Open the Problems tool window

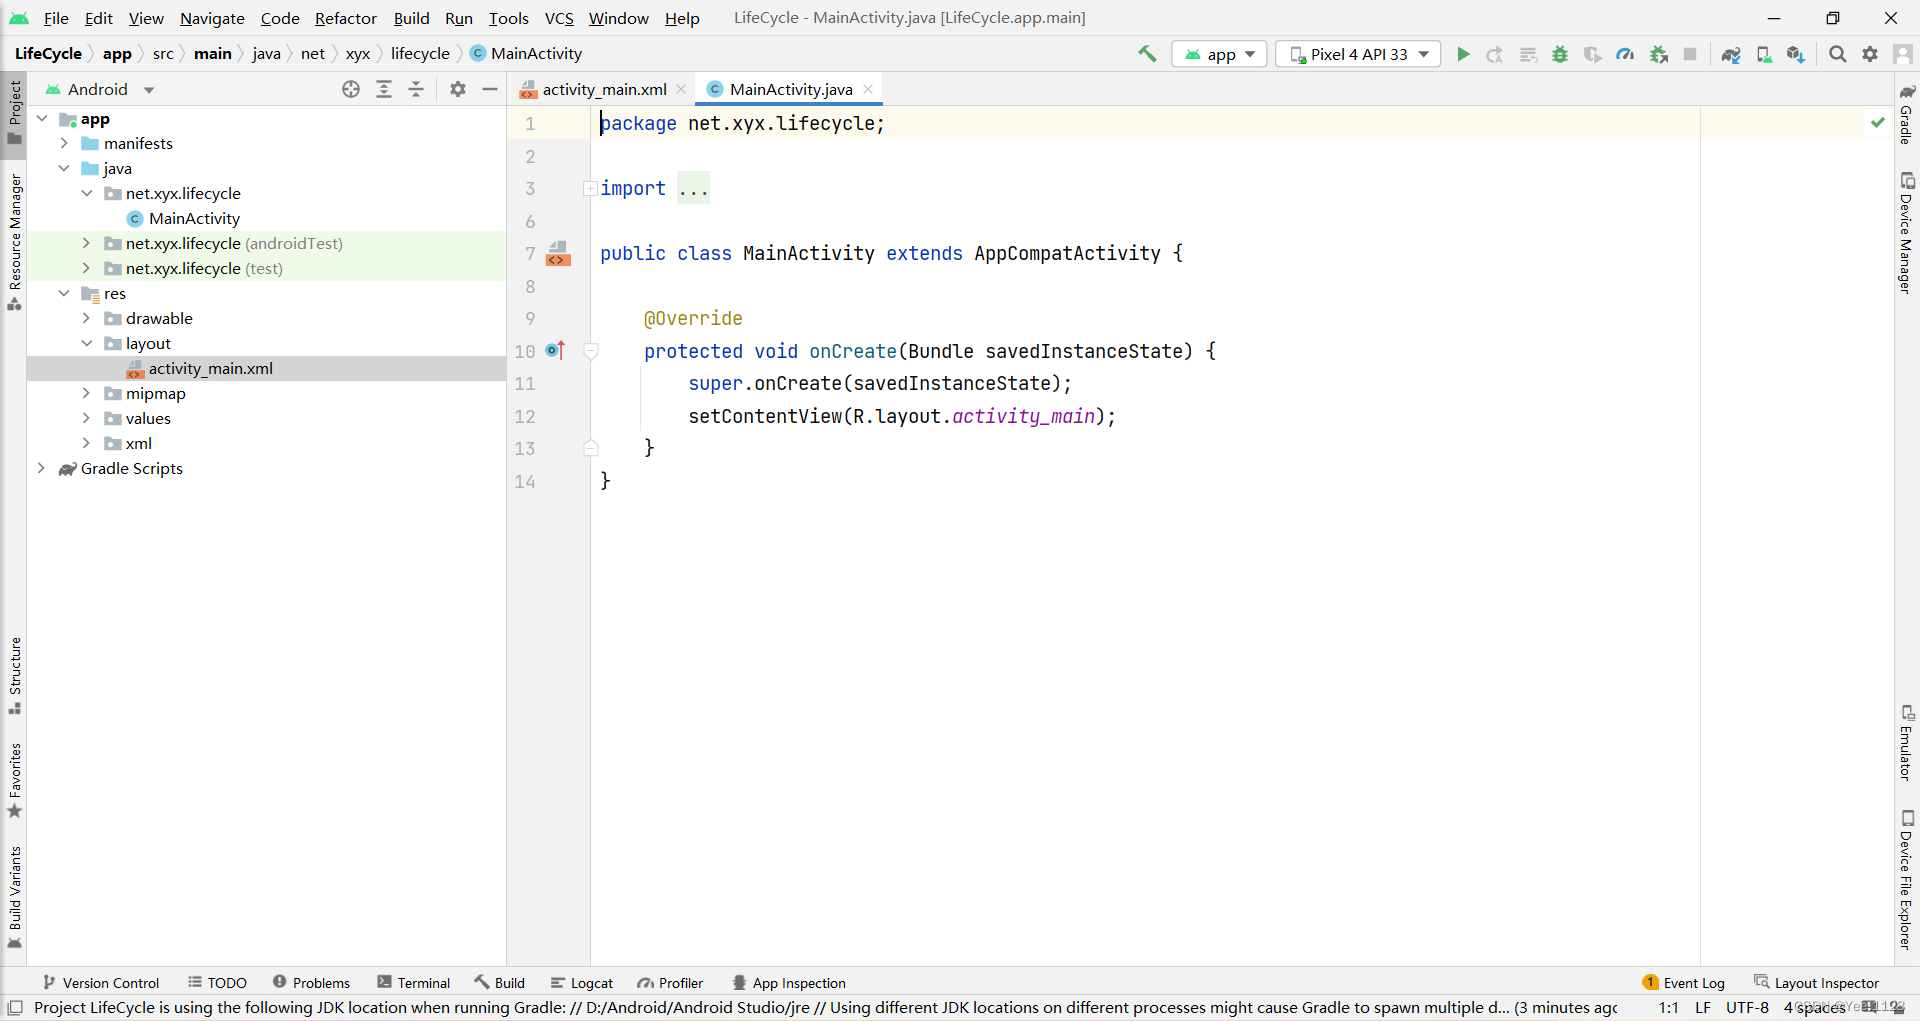(x=311, y=983)
